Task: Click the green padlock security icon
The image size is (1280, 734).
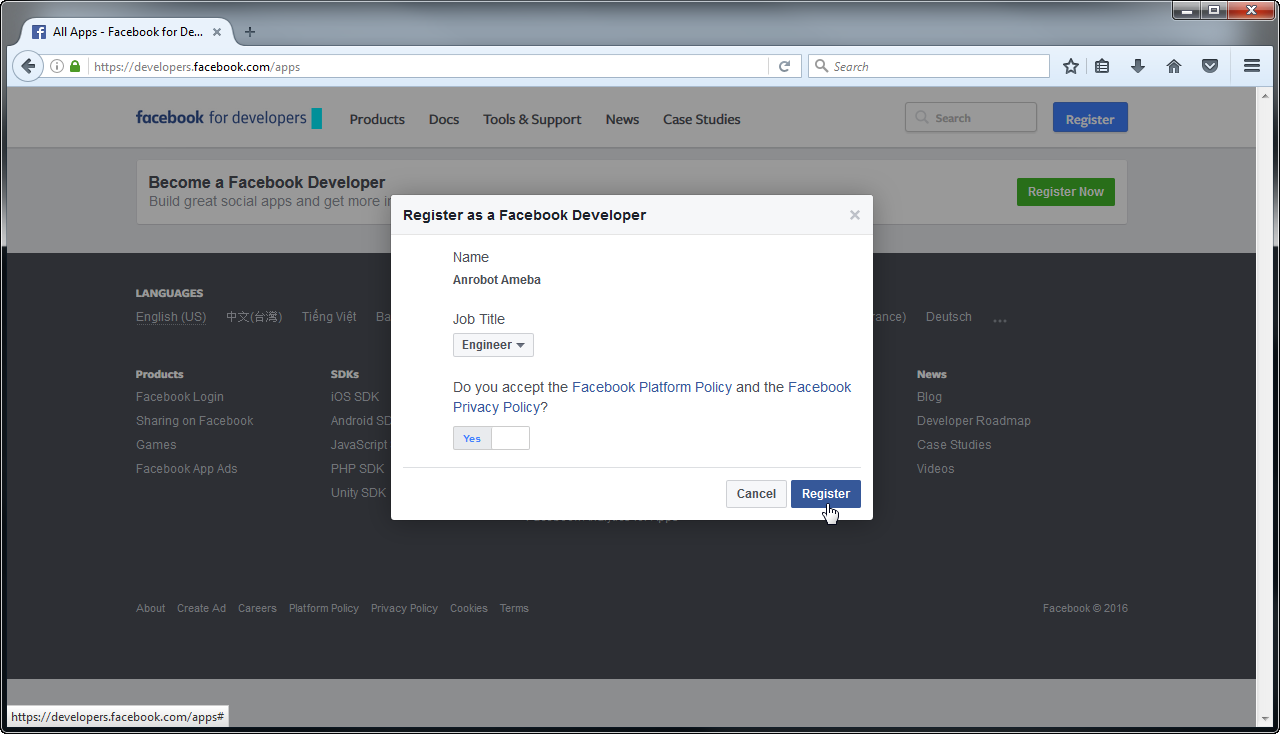Action: (x=74, y=67)
